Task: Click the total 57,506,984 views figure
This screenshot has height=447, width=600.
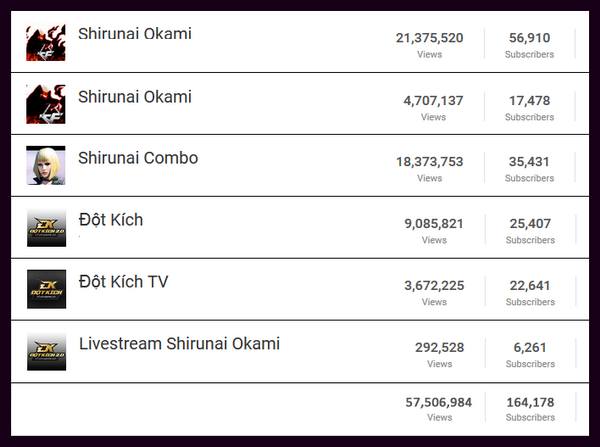Action: [x=438, y=402]
